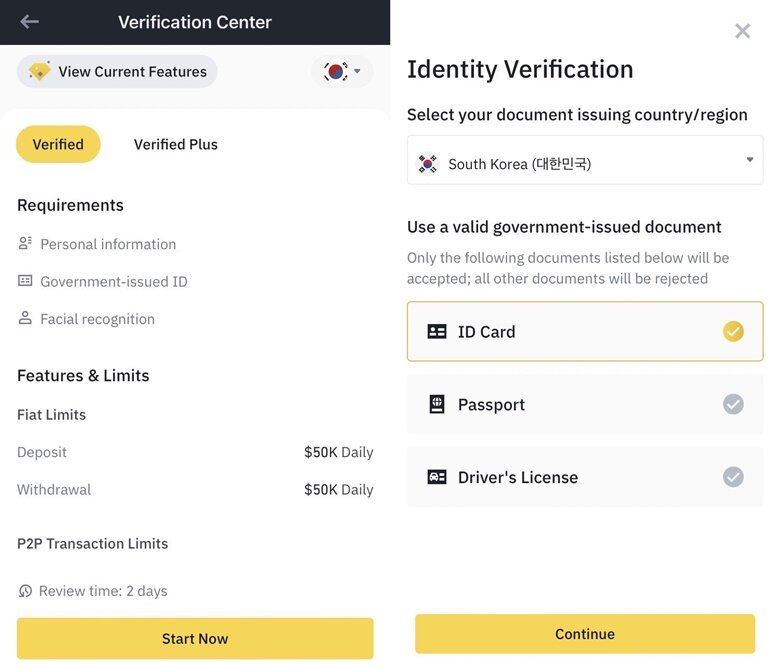Image resolution: width=780 pixels, height=670 pixels.
Task: Click the Facial recognition person icon
Action: point(25,318)
